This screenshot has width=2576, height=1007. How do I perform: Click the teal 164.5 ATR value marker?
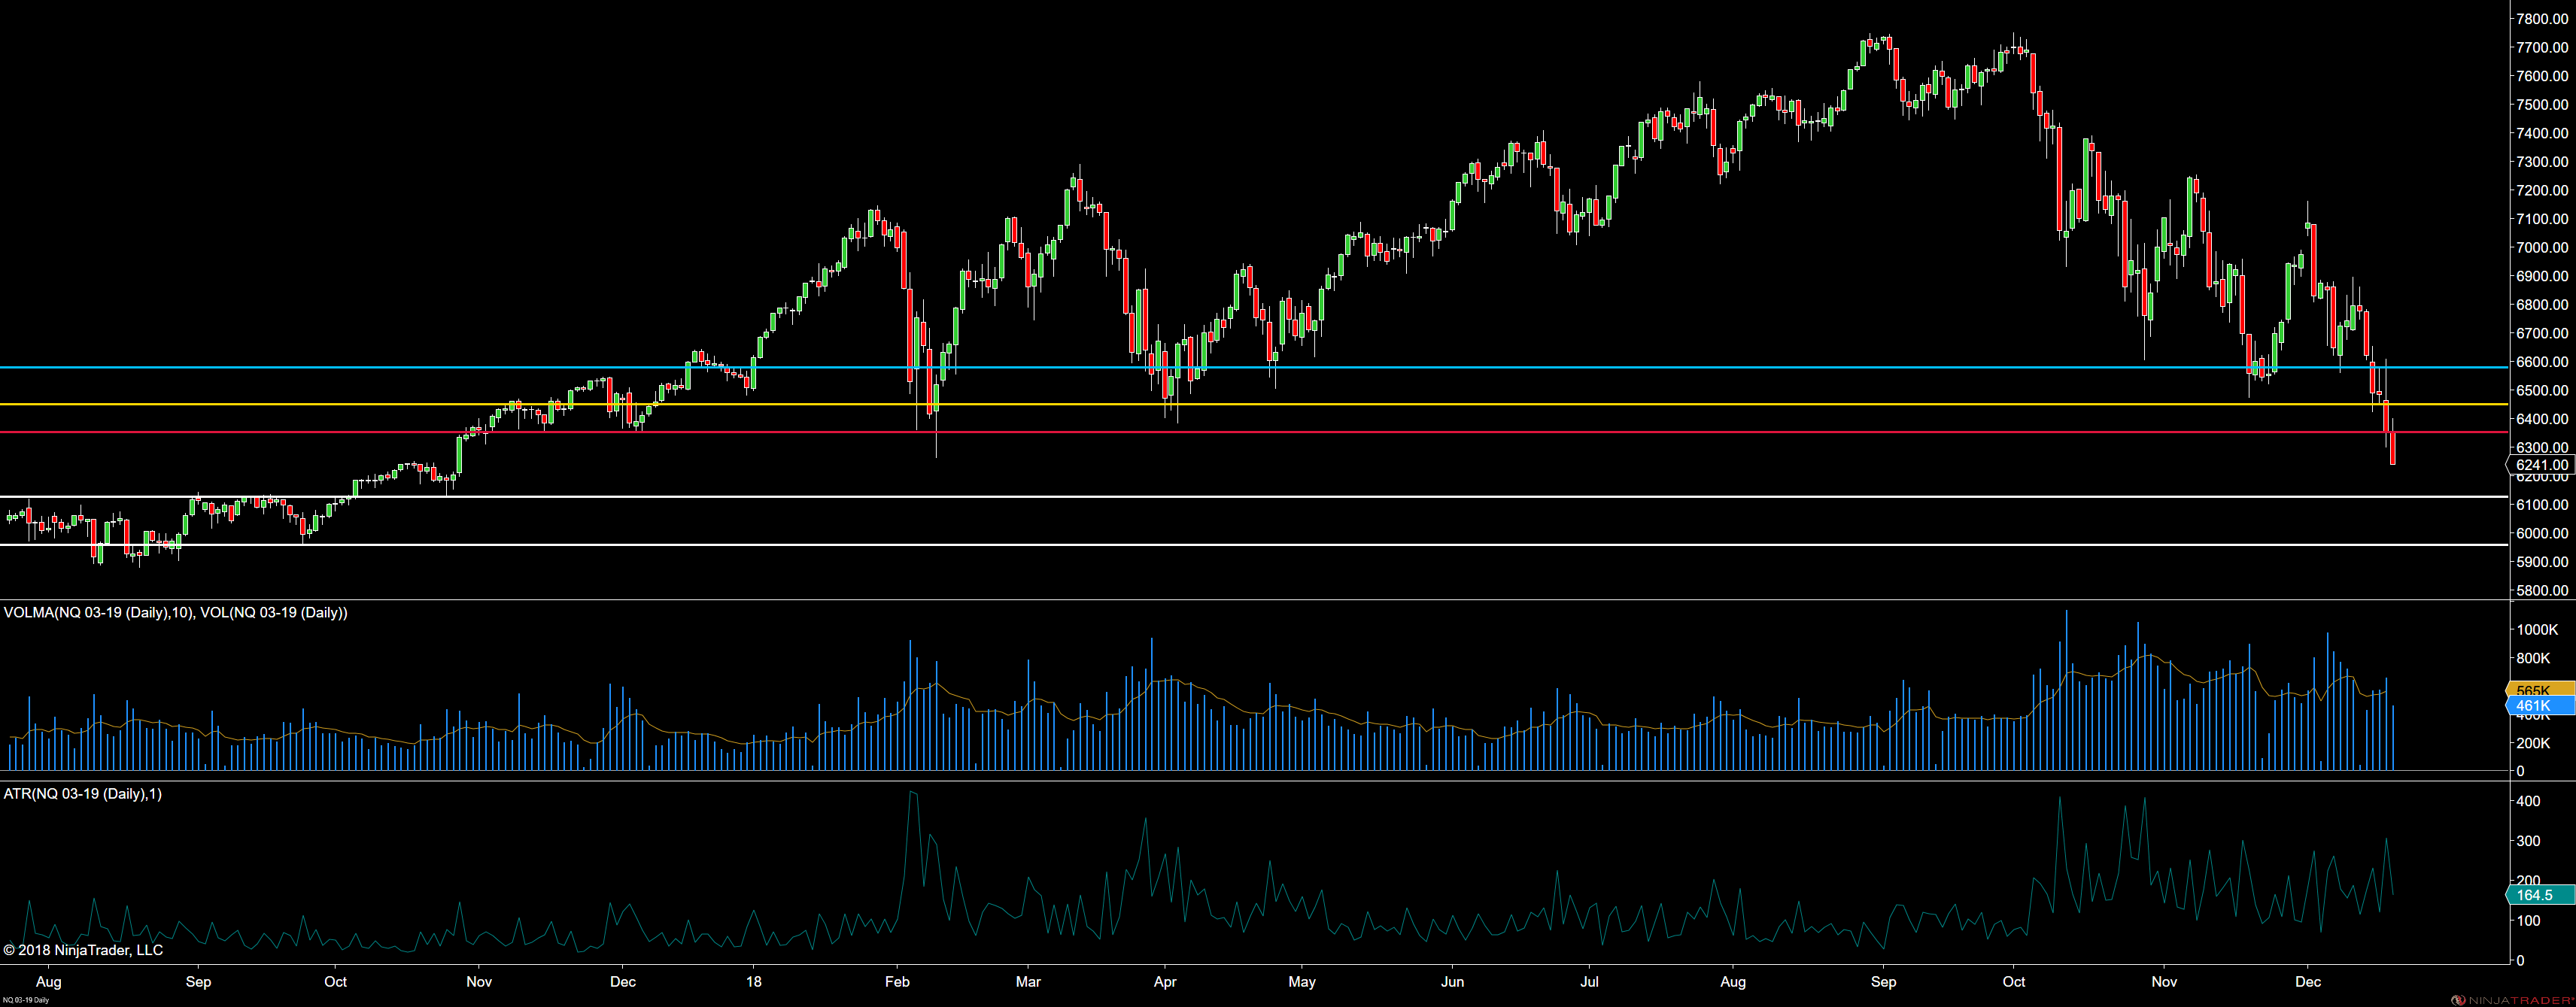click(2541, 895)
